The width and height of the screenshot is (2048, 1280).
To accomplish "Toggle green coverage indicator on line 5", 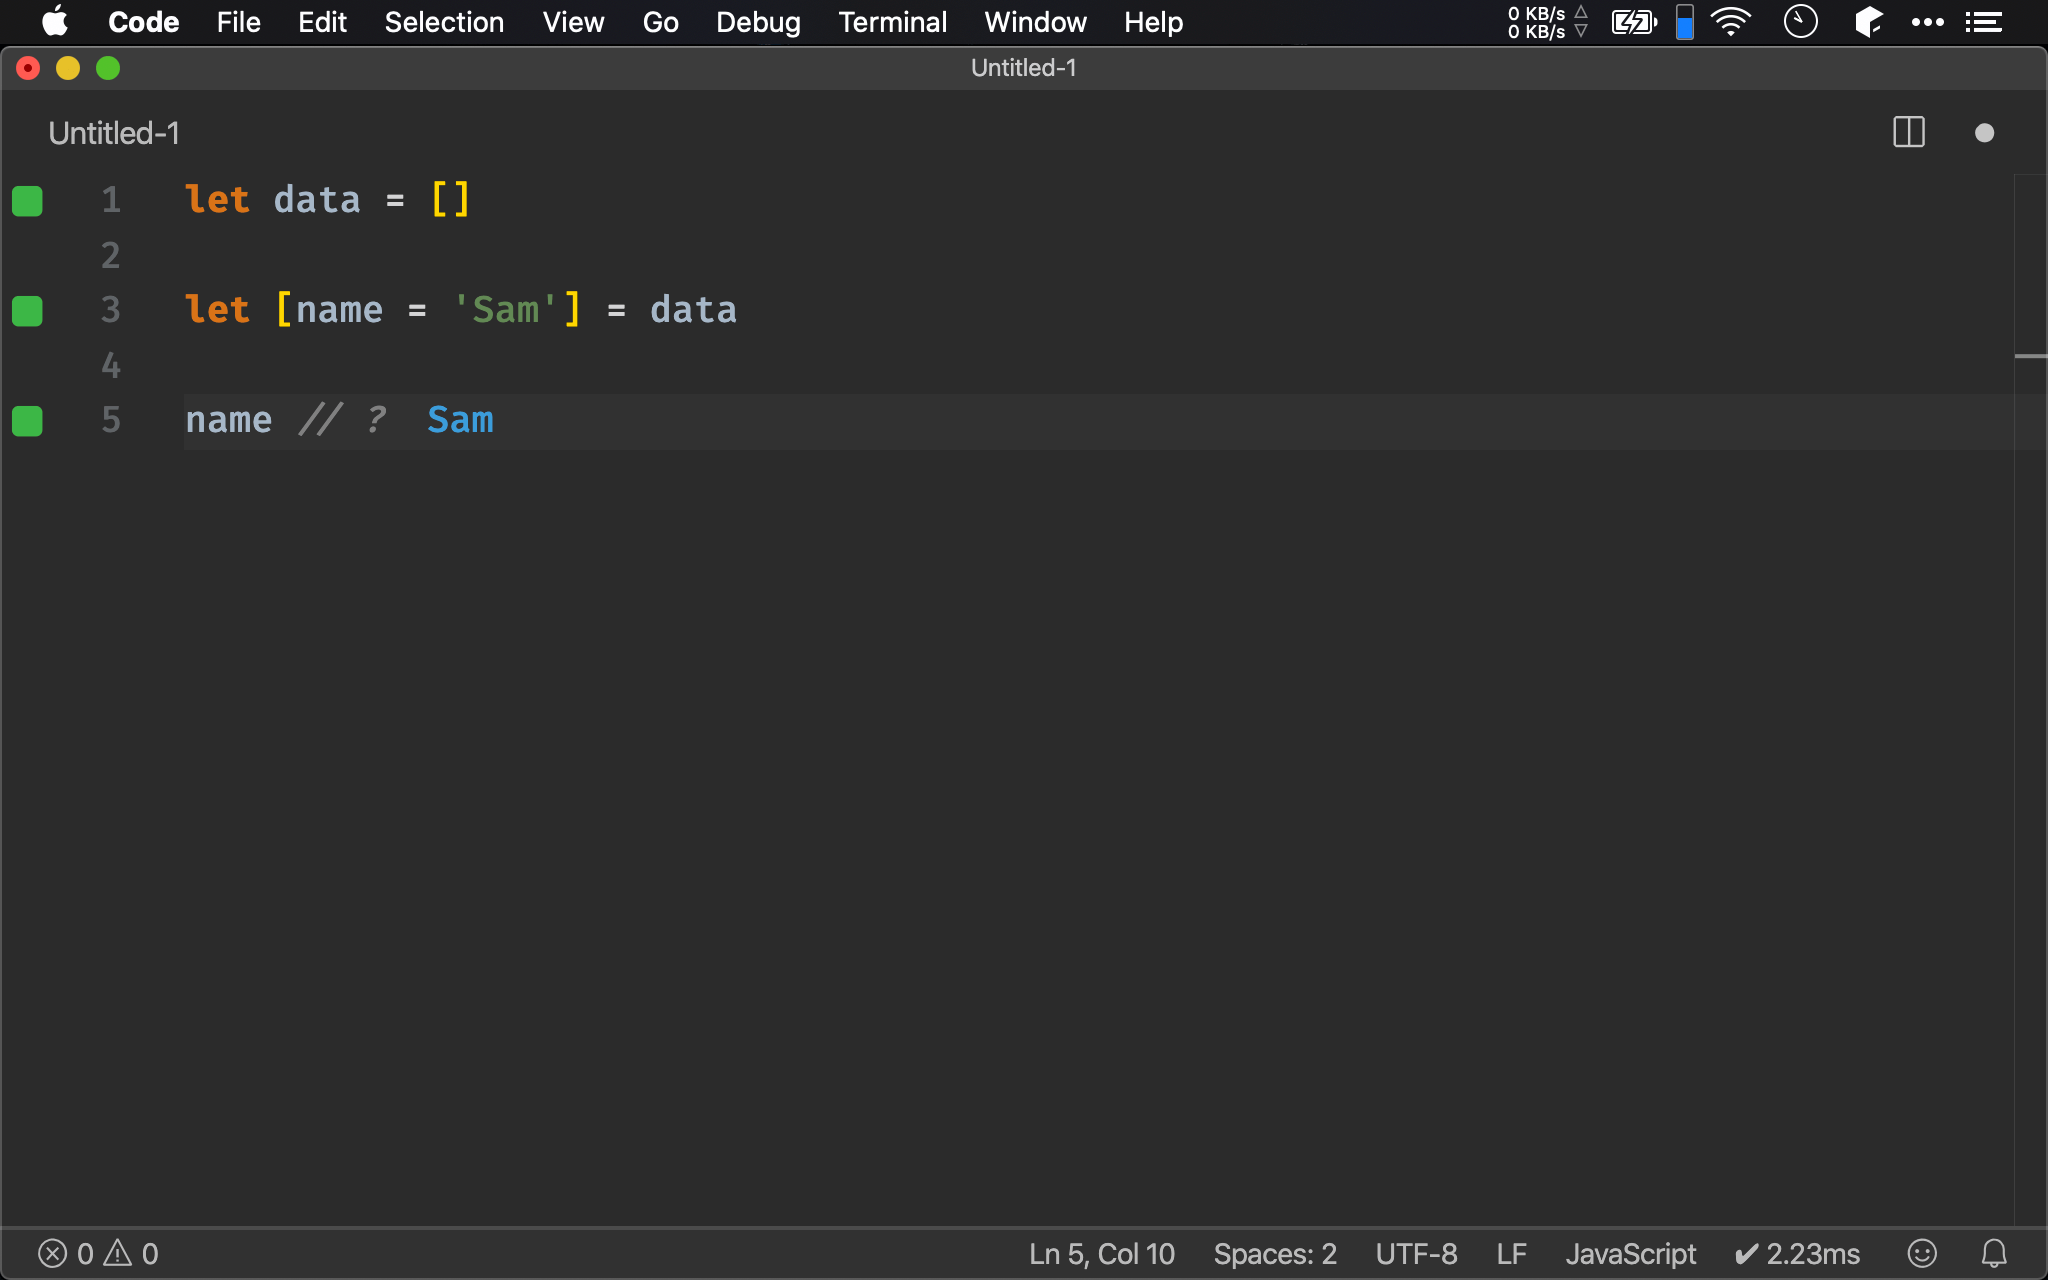I will click(x=27, y=421).
